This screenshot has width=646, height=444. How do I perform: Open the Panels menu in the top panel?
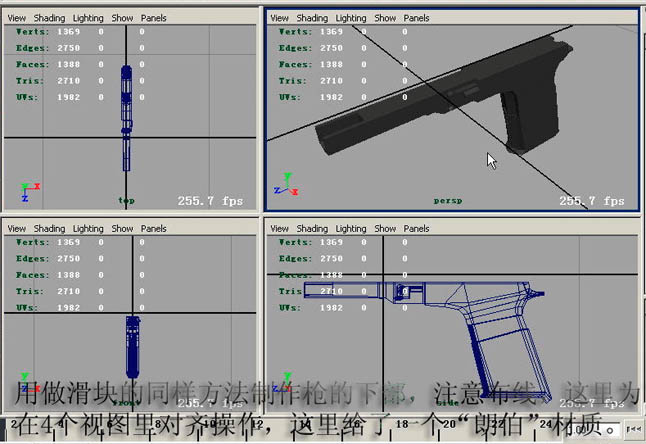[154, 18]
